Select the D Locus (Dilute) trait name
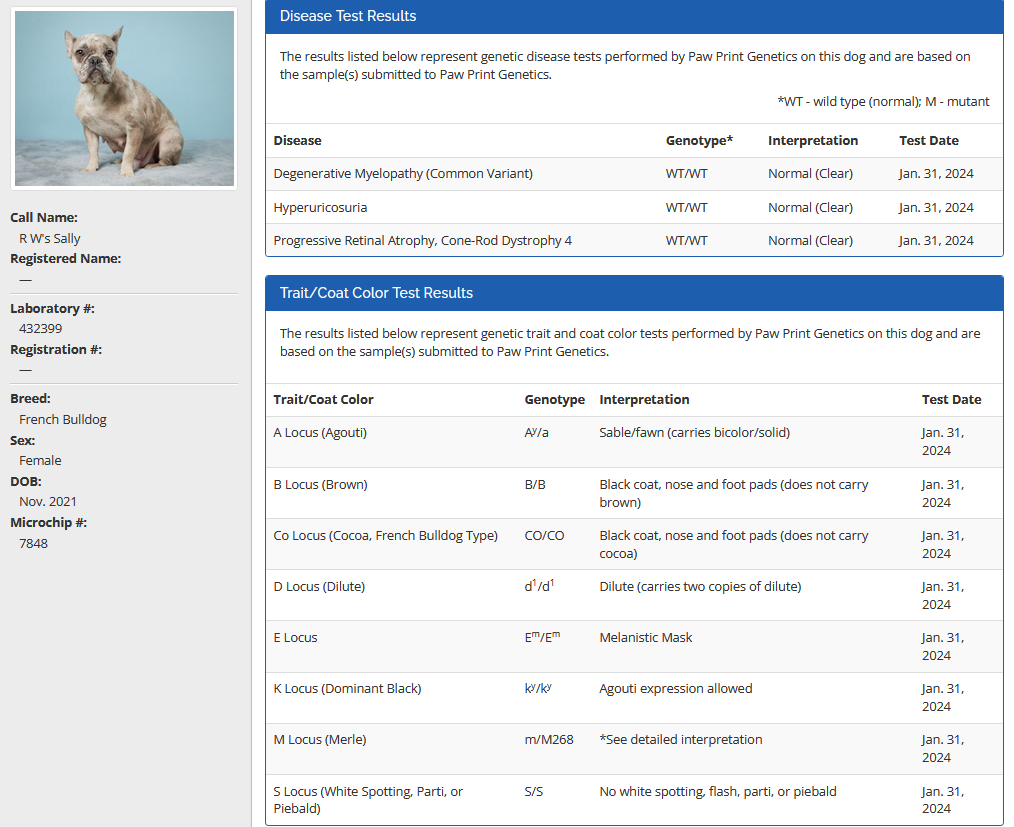This screenshot has height=827, width=1014. (x=319, y=587)
